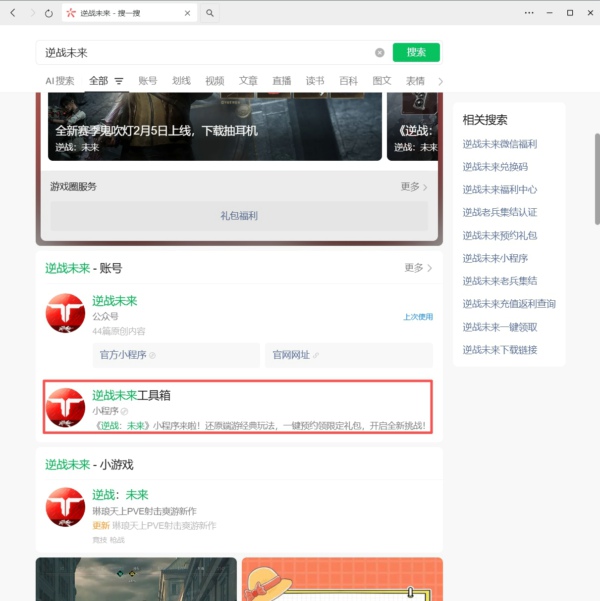Expand 更多 in 账号 section

click(418, 268)
